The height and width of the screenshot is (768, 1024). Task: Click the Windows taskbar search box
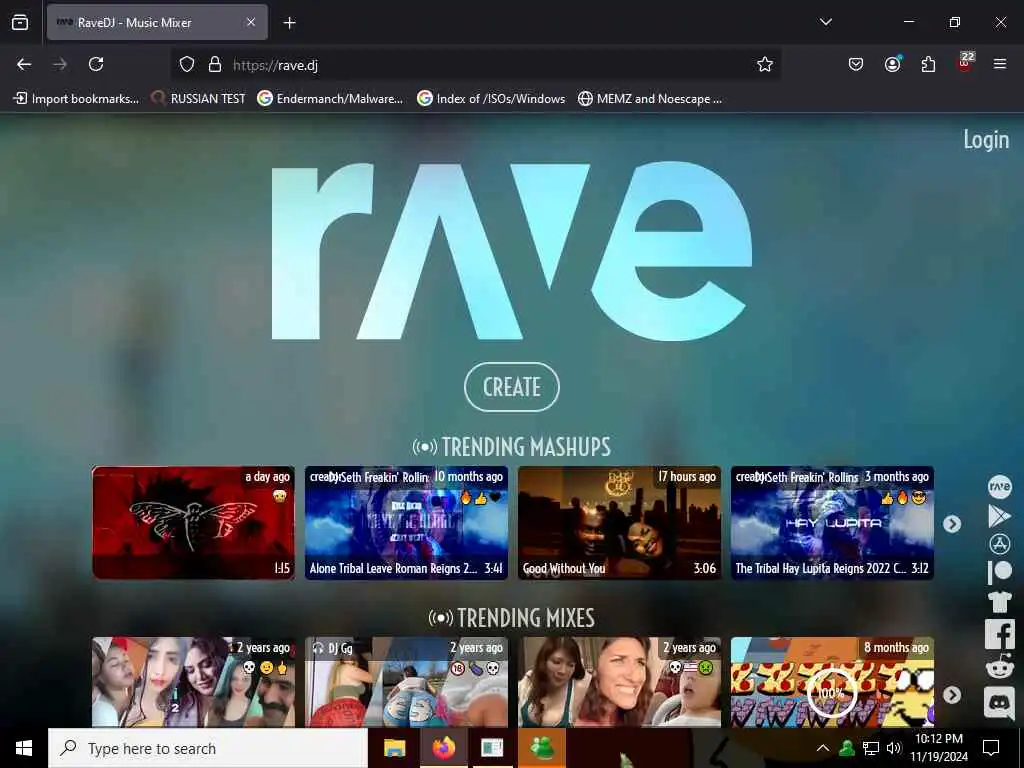click(208, 748)
